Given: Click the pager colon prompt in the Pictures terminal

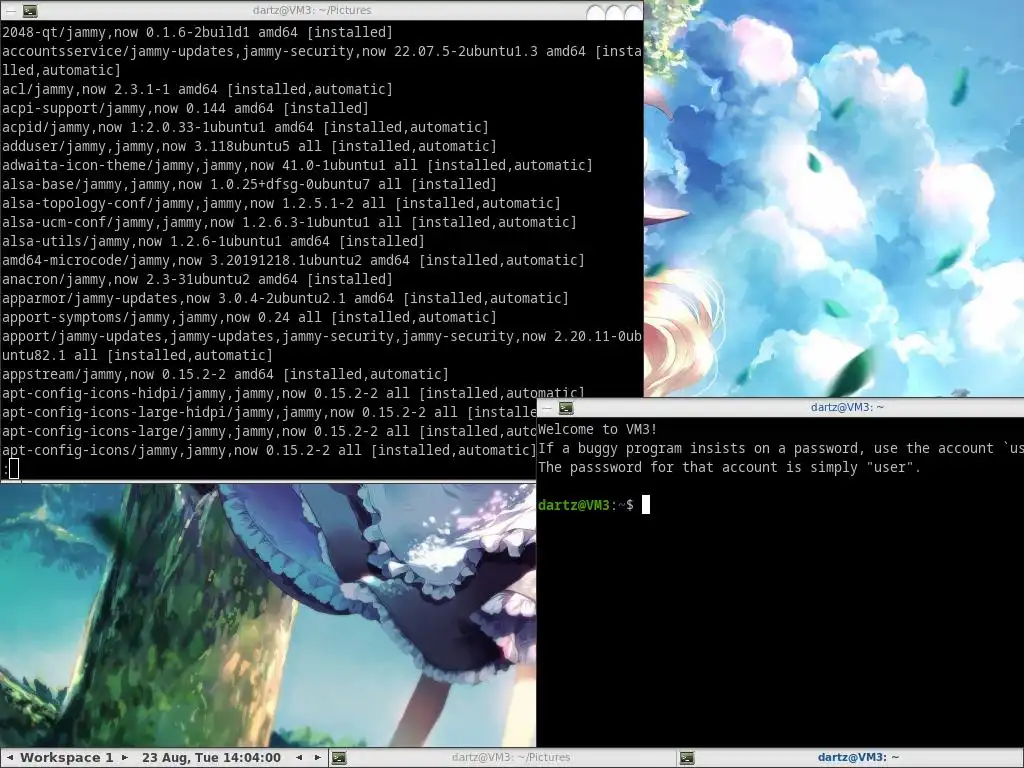Looking at the screenshot, I should tap(6, 469).
